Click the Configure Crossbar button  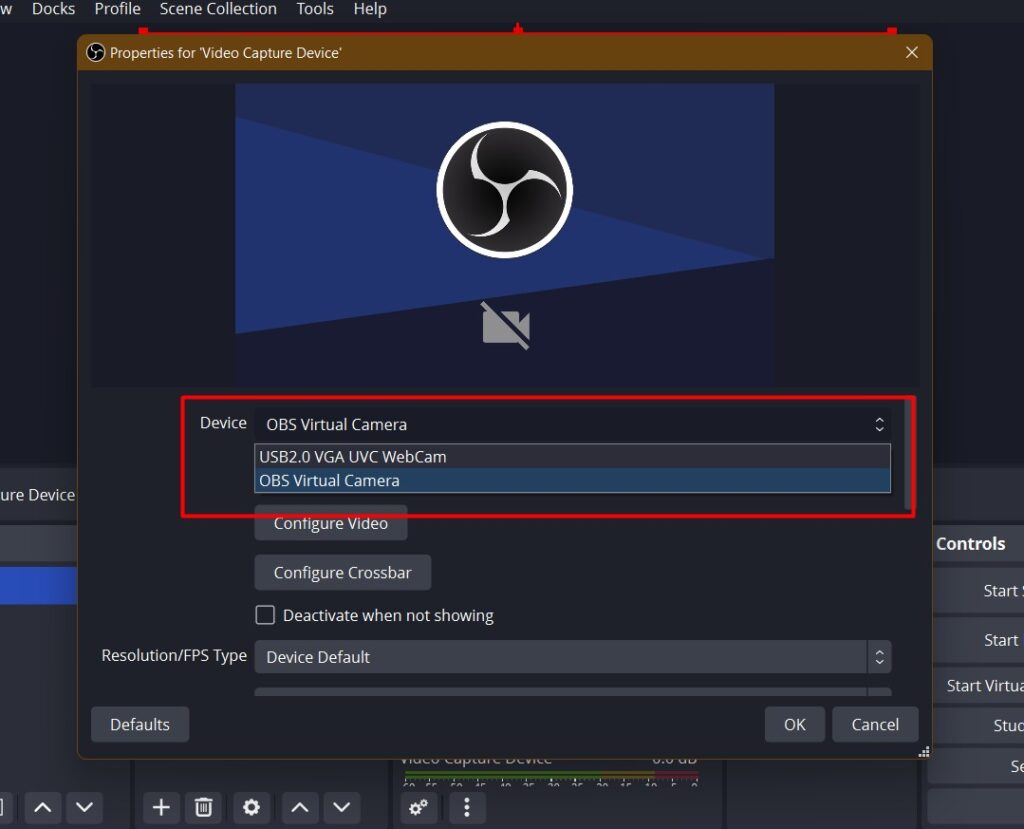[x=342, y=572]
